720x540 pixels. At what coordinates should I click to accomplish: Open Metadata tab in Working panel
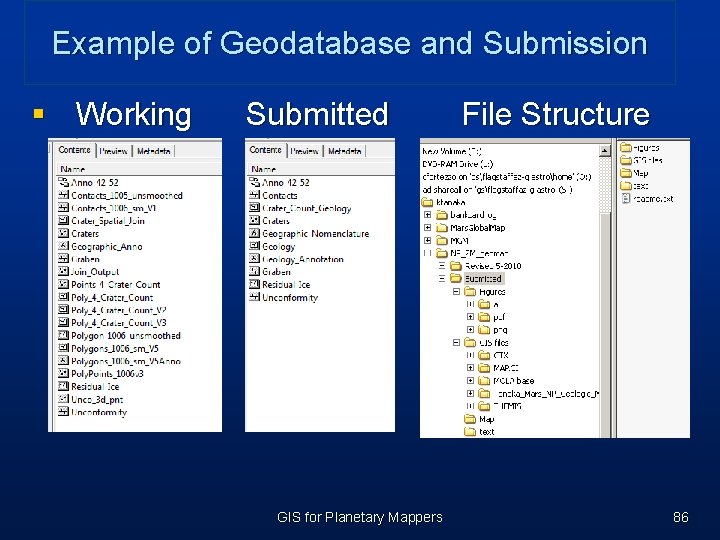pos(153,151)
